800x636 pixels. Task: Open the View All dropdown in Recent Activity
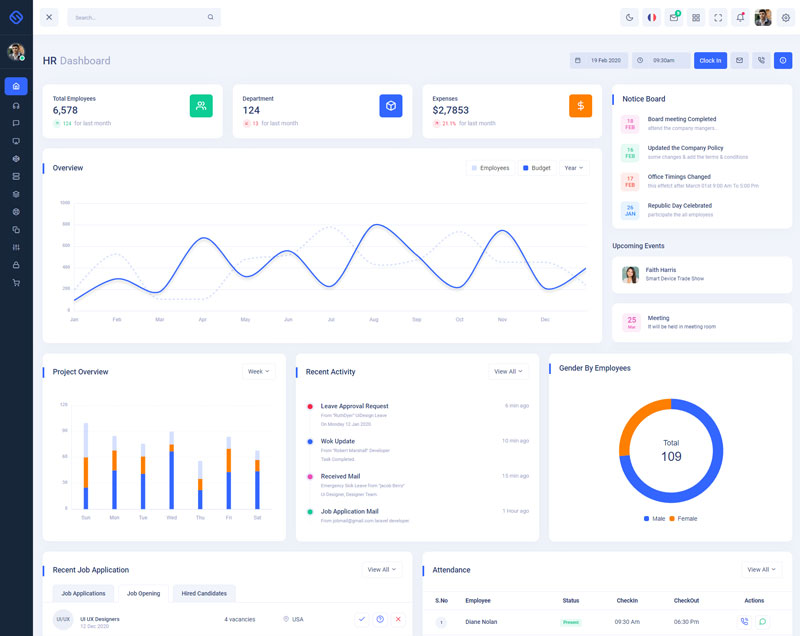(508, 371)
